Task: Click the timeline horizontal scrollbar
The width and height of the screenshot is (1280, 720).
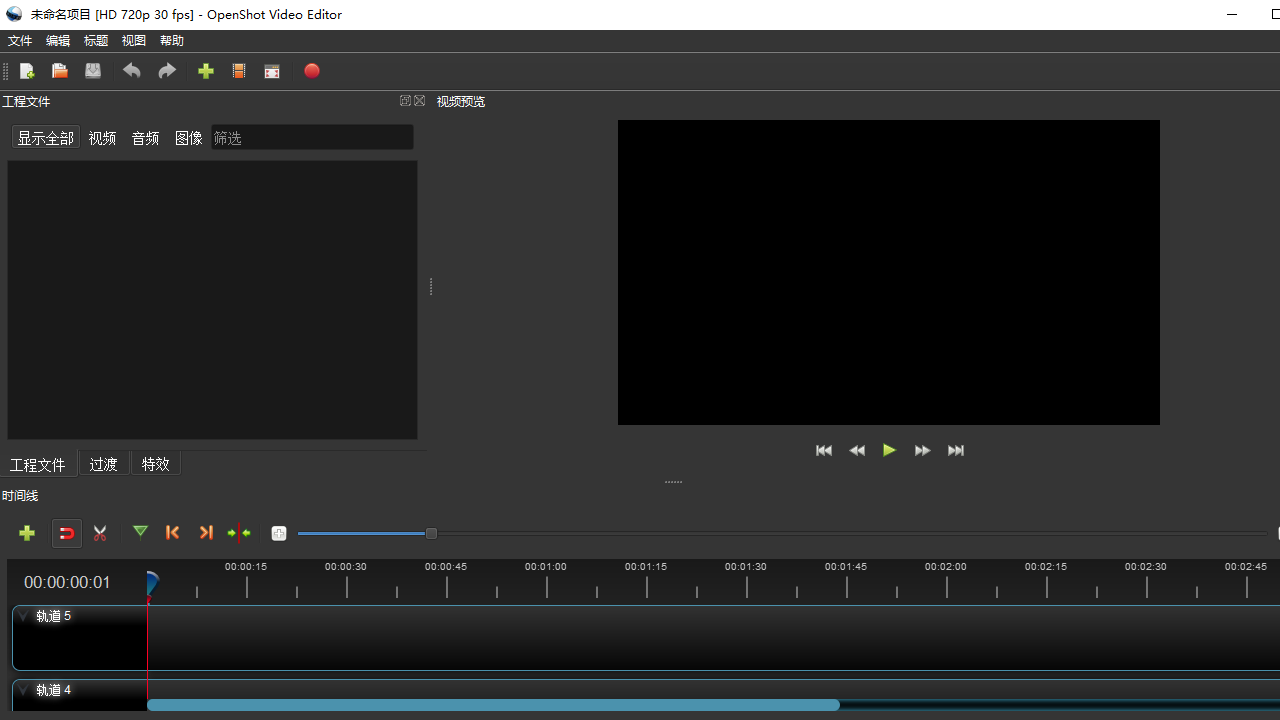Action: click(493, 704)
